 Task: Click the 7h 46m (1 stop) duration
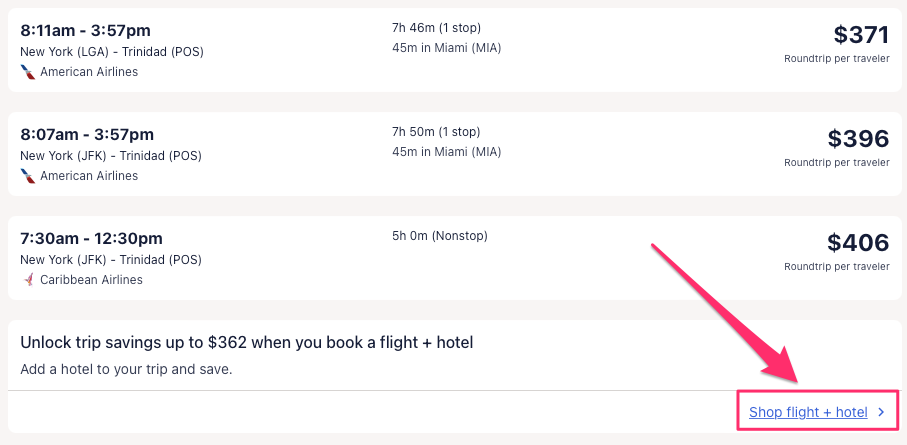pos(436,28)
